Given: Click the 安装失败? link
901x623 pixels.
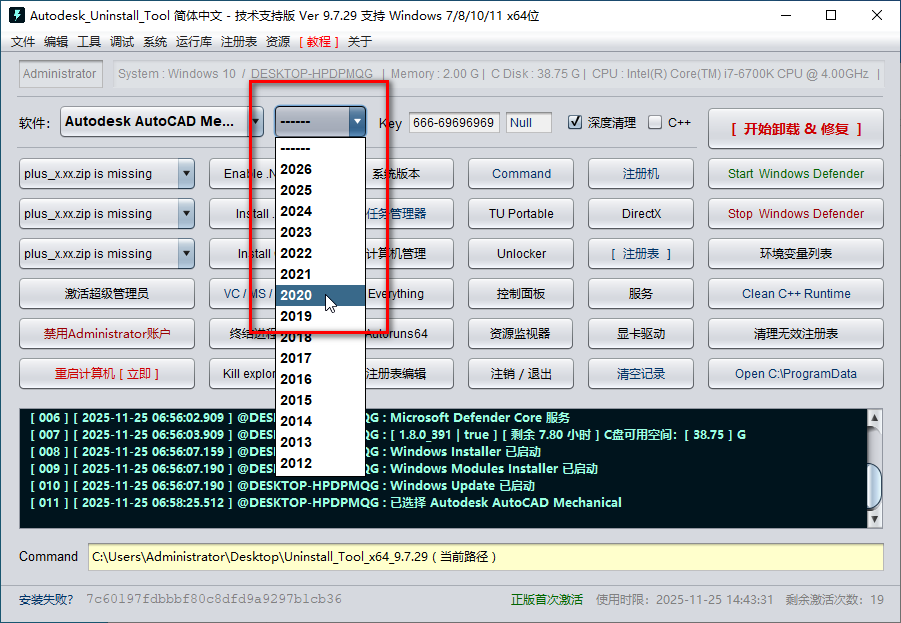Looking at the screenshot, I should (46, 600).
